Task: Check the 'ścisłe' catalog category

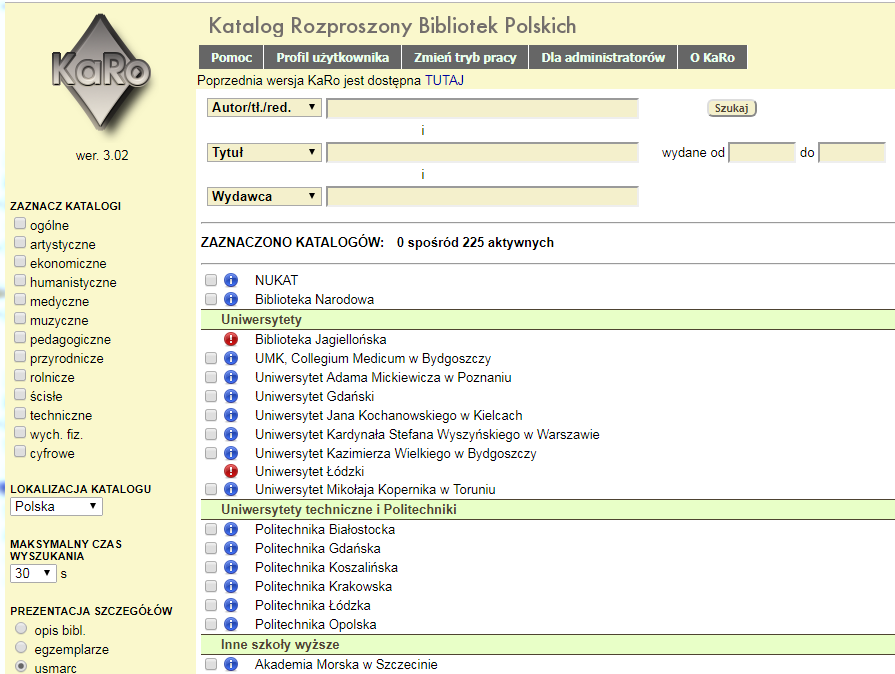Action: 20,394
